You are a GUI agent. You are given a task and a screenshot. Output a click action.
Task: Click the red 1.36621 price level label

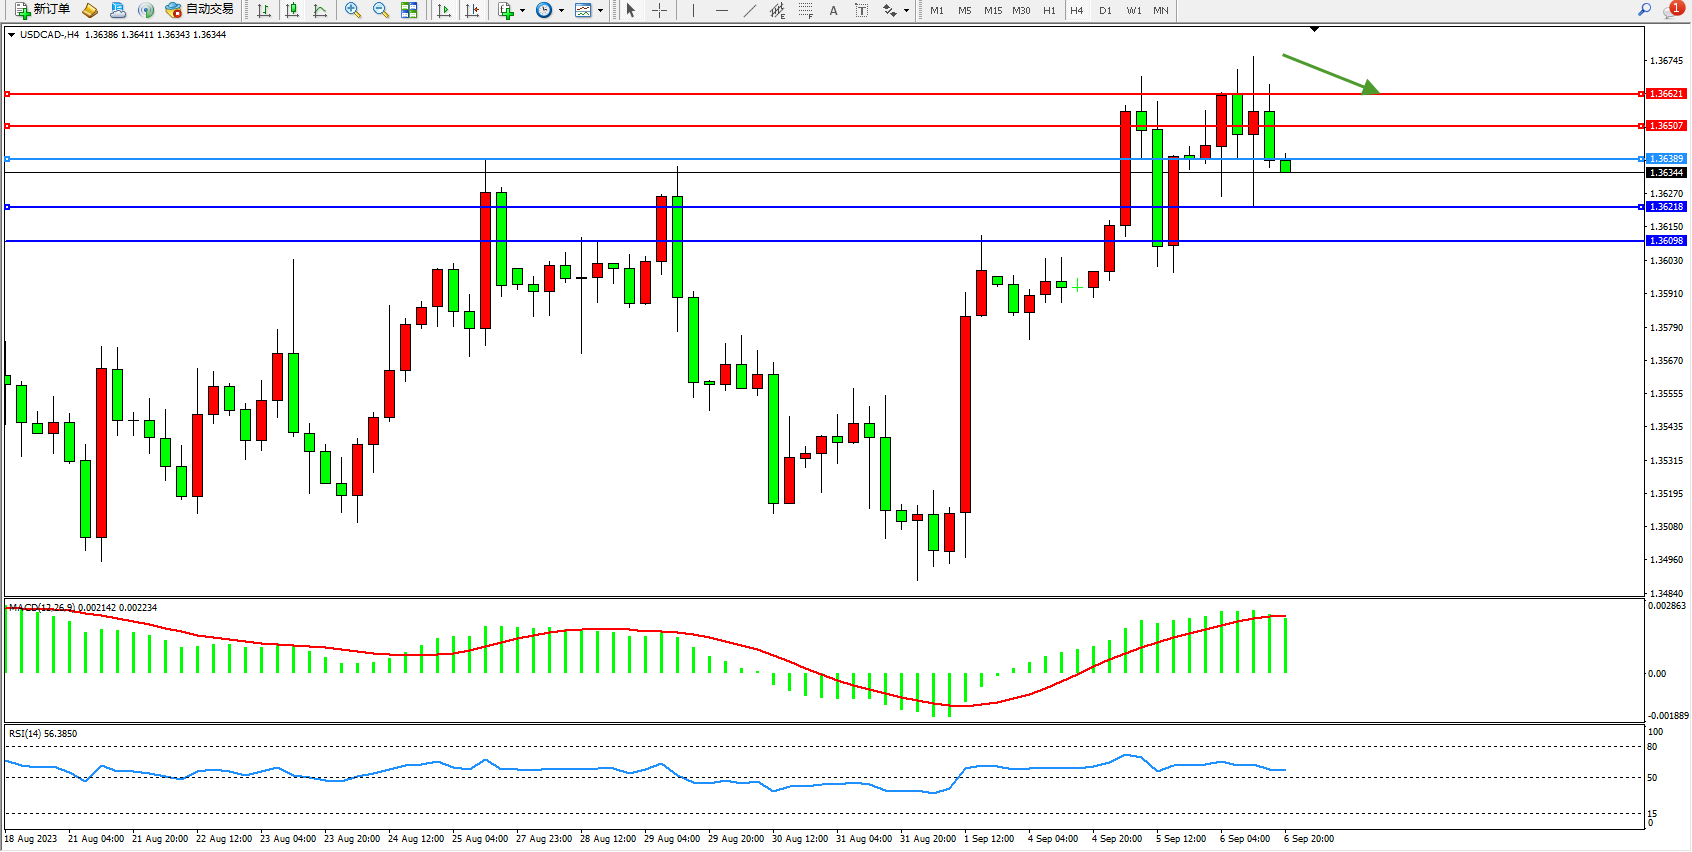coord(1666,94)
